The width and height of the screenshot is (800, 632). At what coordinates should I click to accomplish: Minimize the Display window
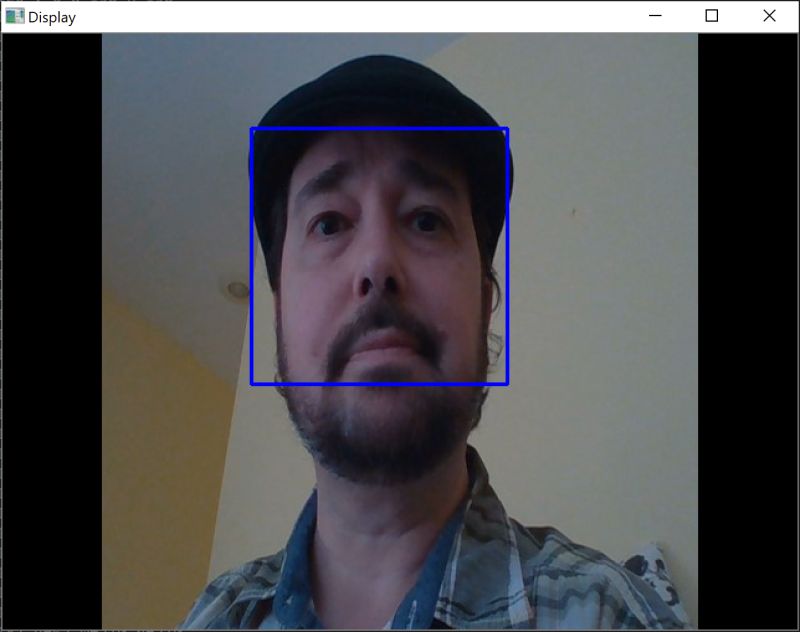click(x=653, y=16)
